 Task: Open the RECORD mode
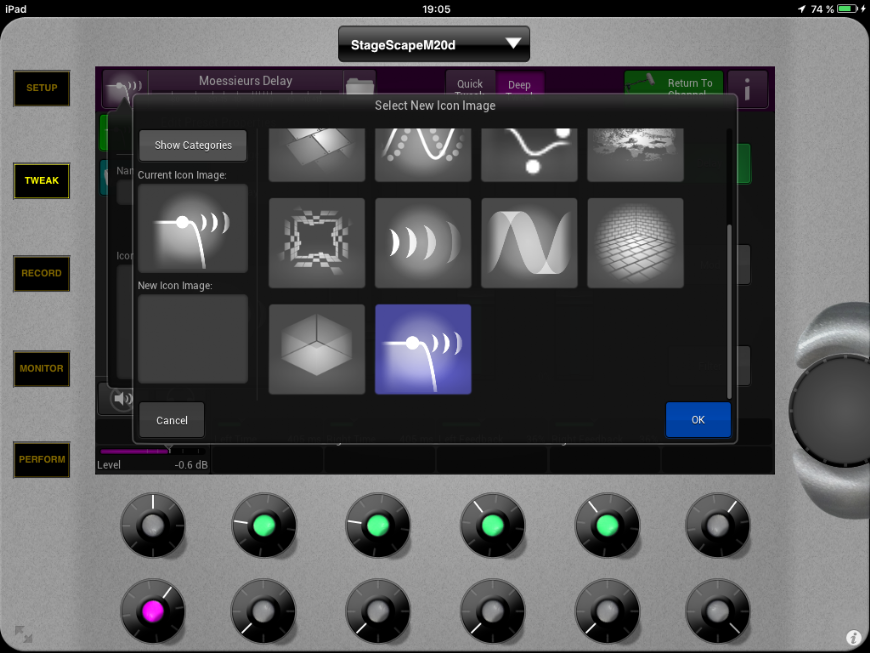click(x=42, y=273)
